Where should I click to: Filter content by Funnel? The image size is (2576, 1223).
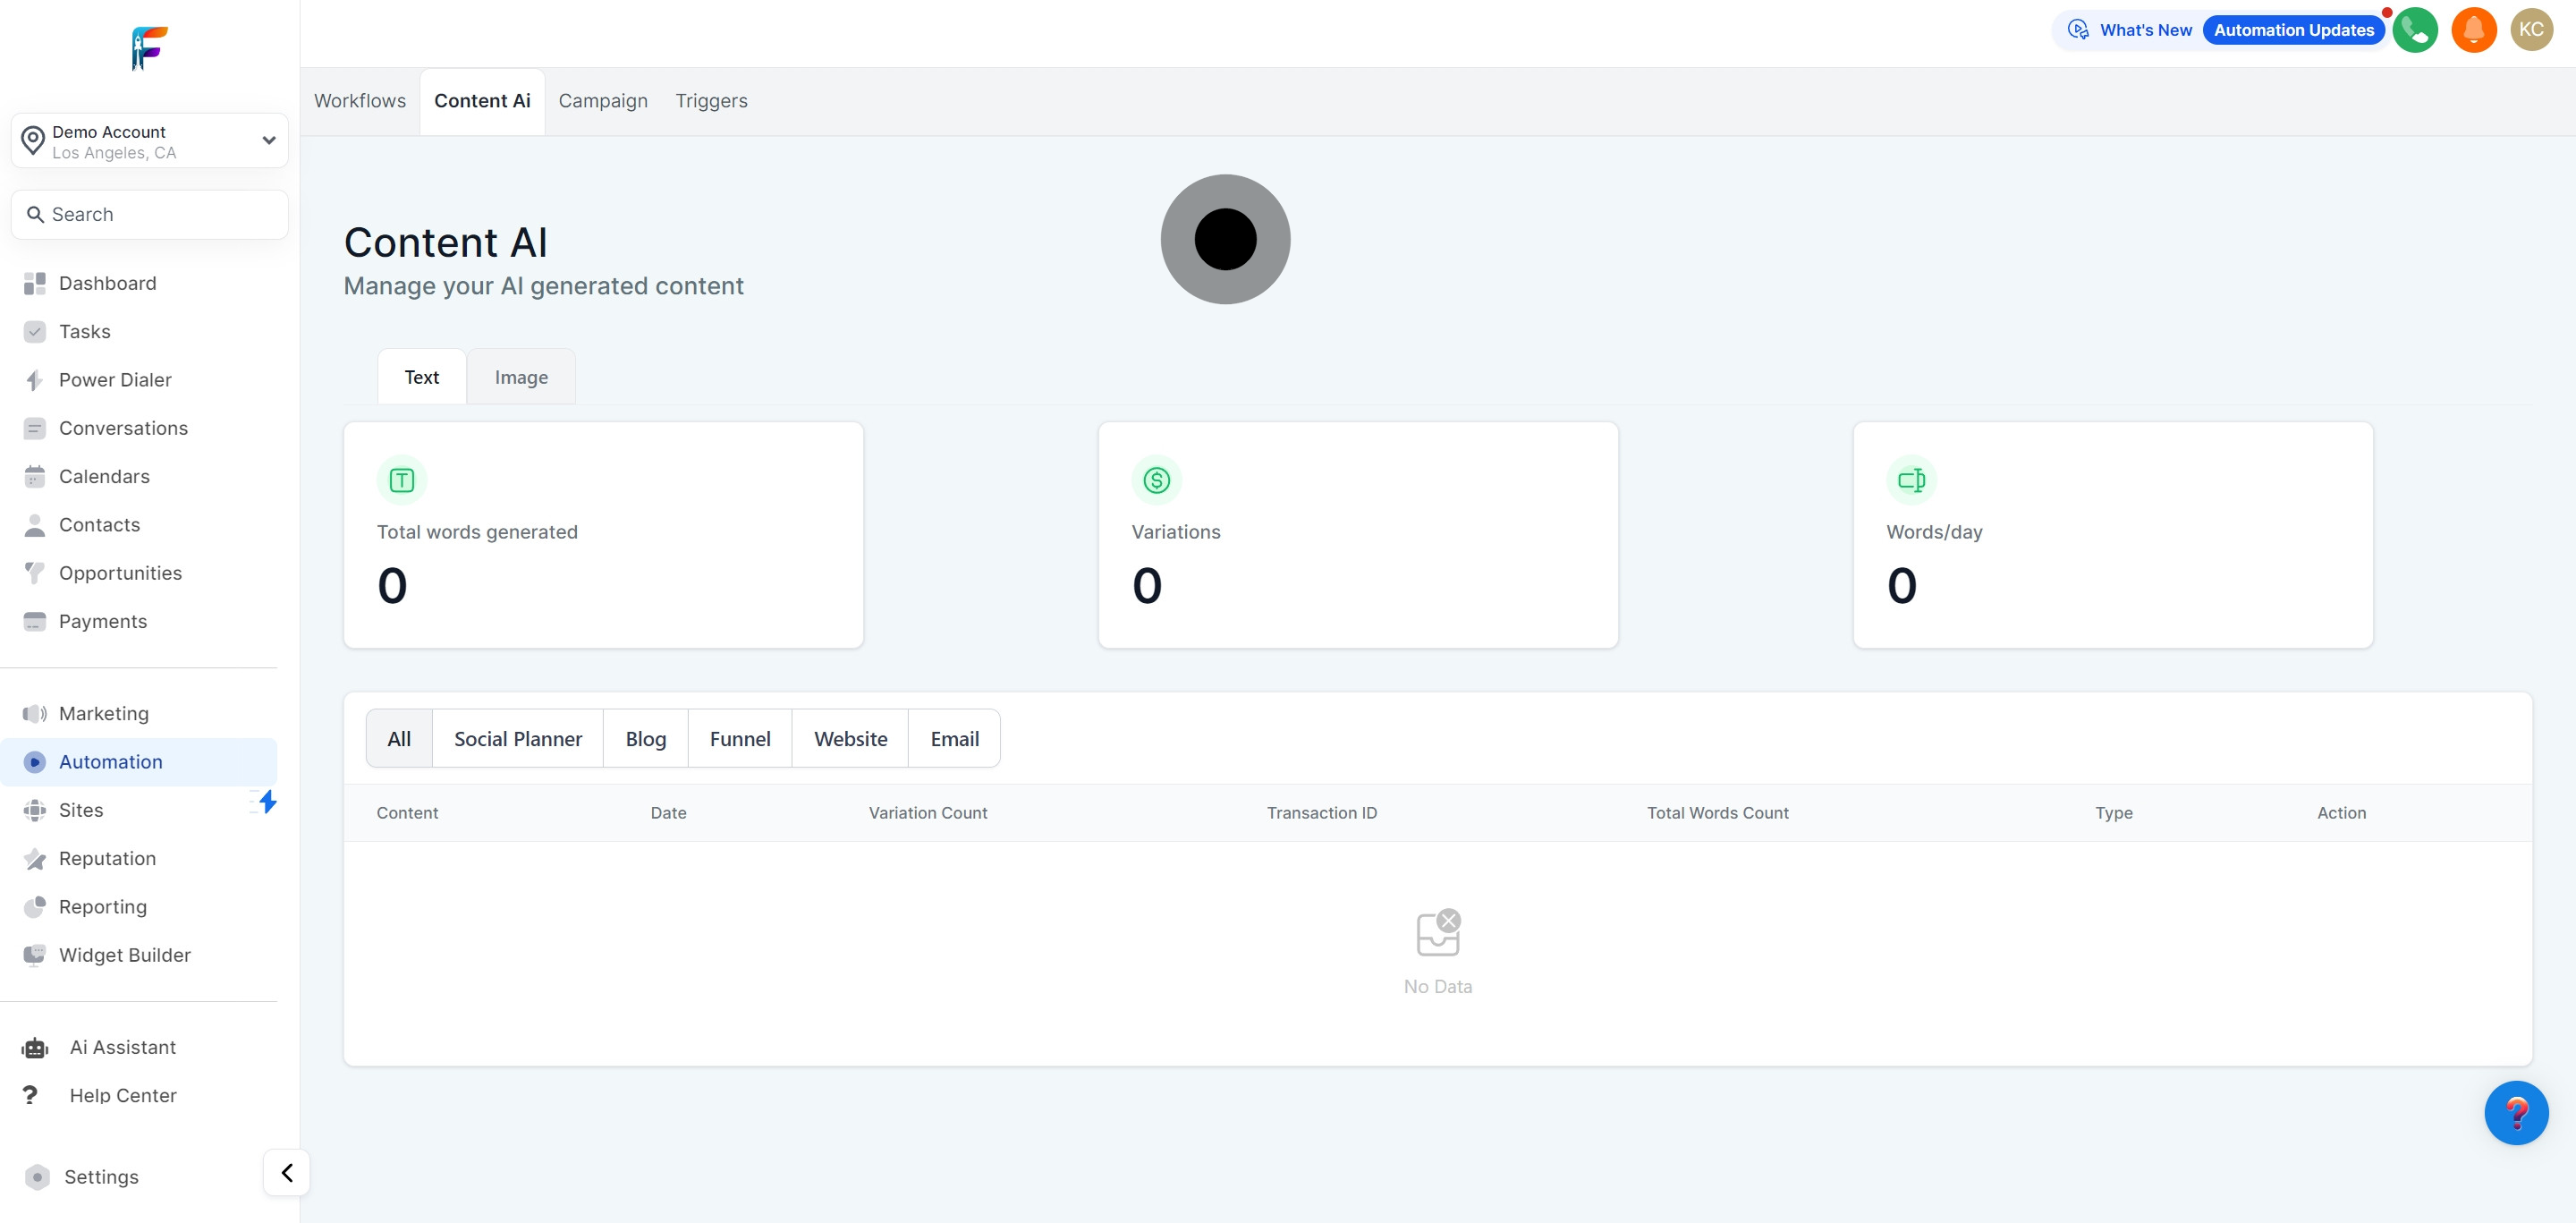tap(740, 739)
